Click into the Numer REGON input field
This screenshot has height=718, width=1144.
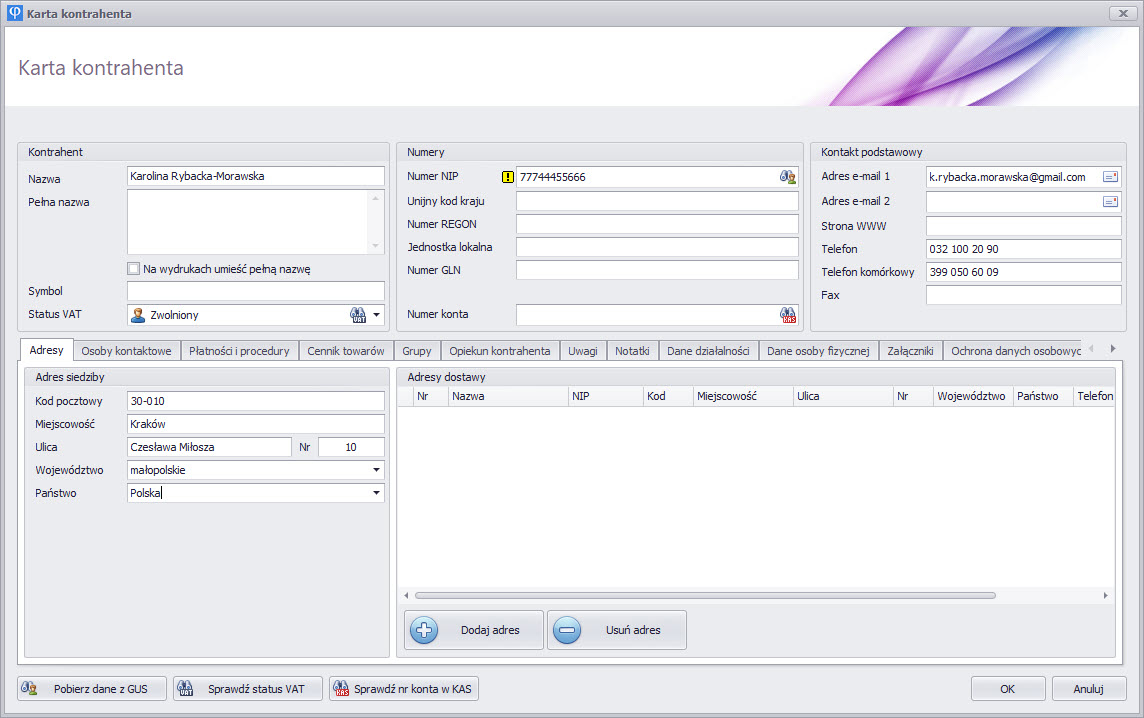pos(657,224)
